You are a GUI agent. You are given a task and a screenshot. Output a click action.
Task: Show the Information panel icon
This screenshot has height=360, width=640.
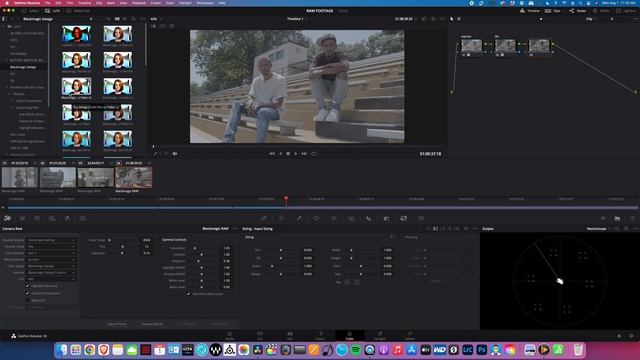tap(632, 219)
